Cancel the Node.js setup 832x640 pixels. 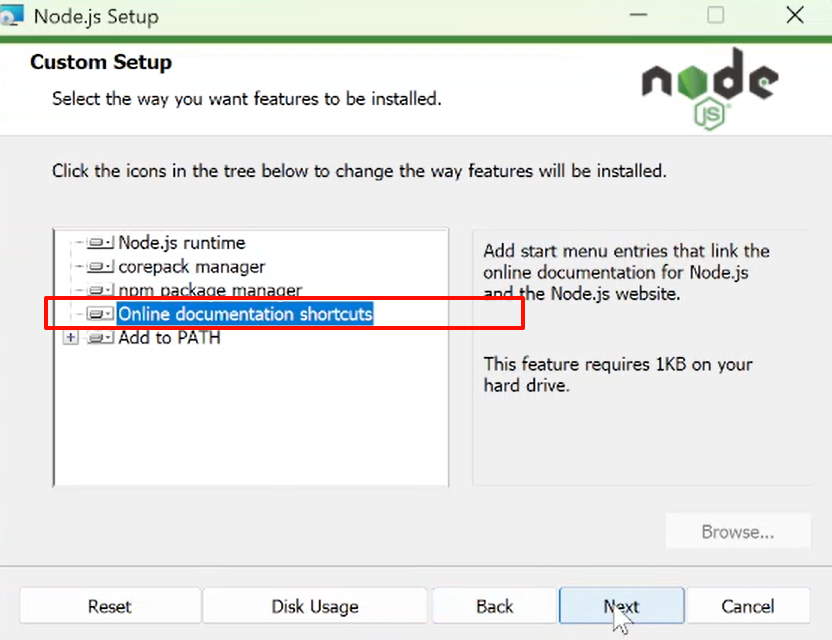pos(748,606)
